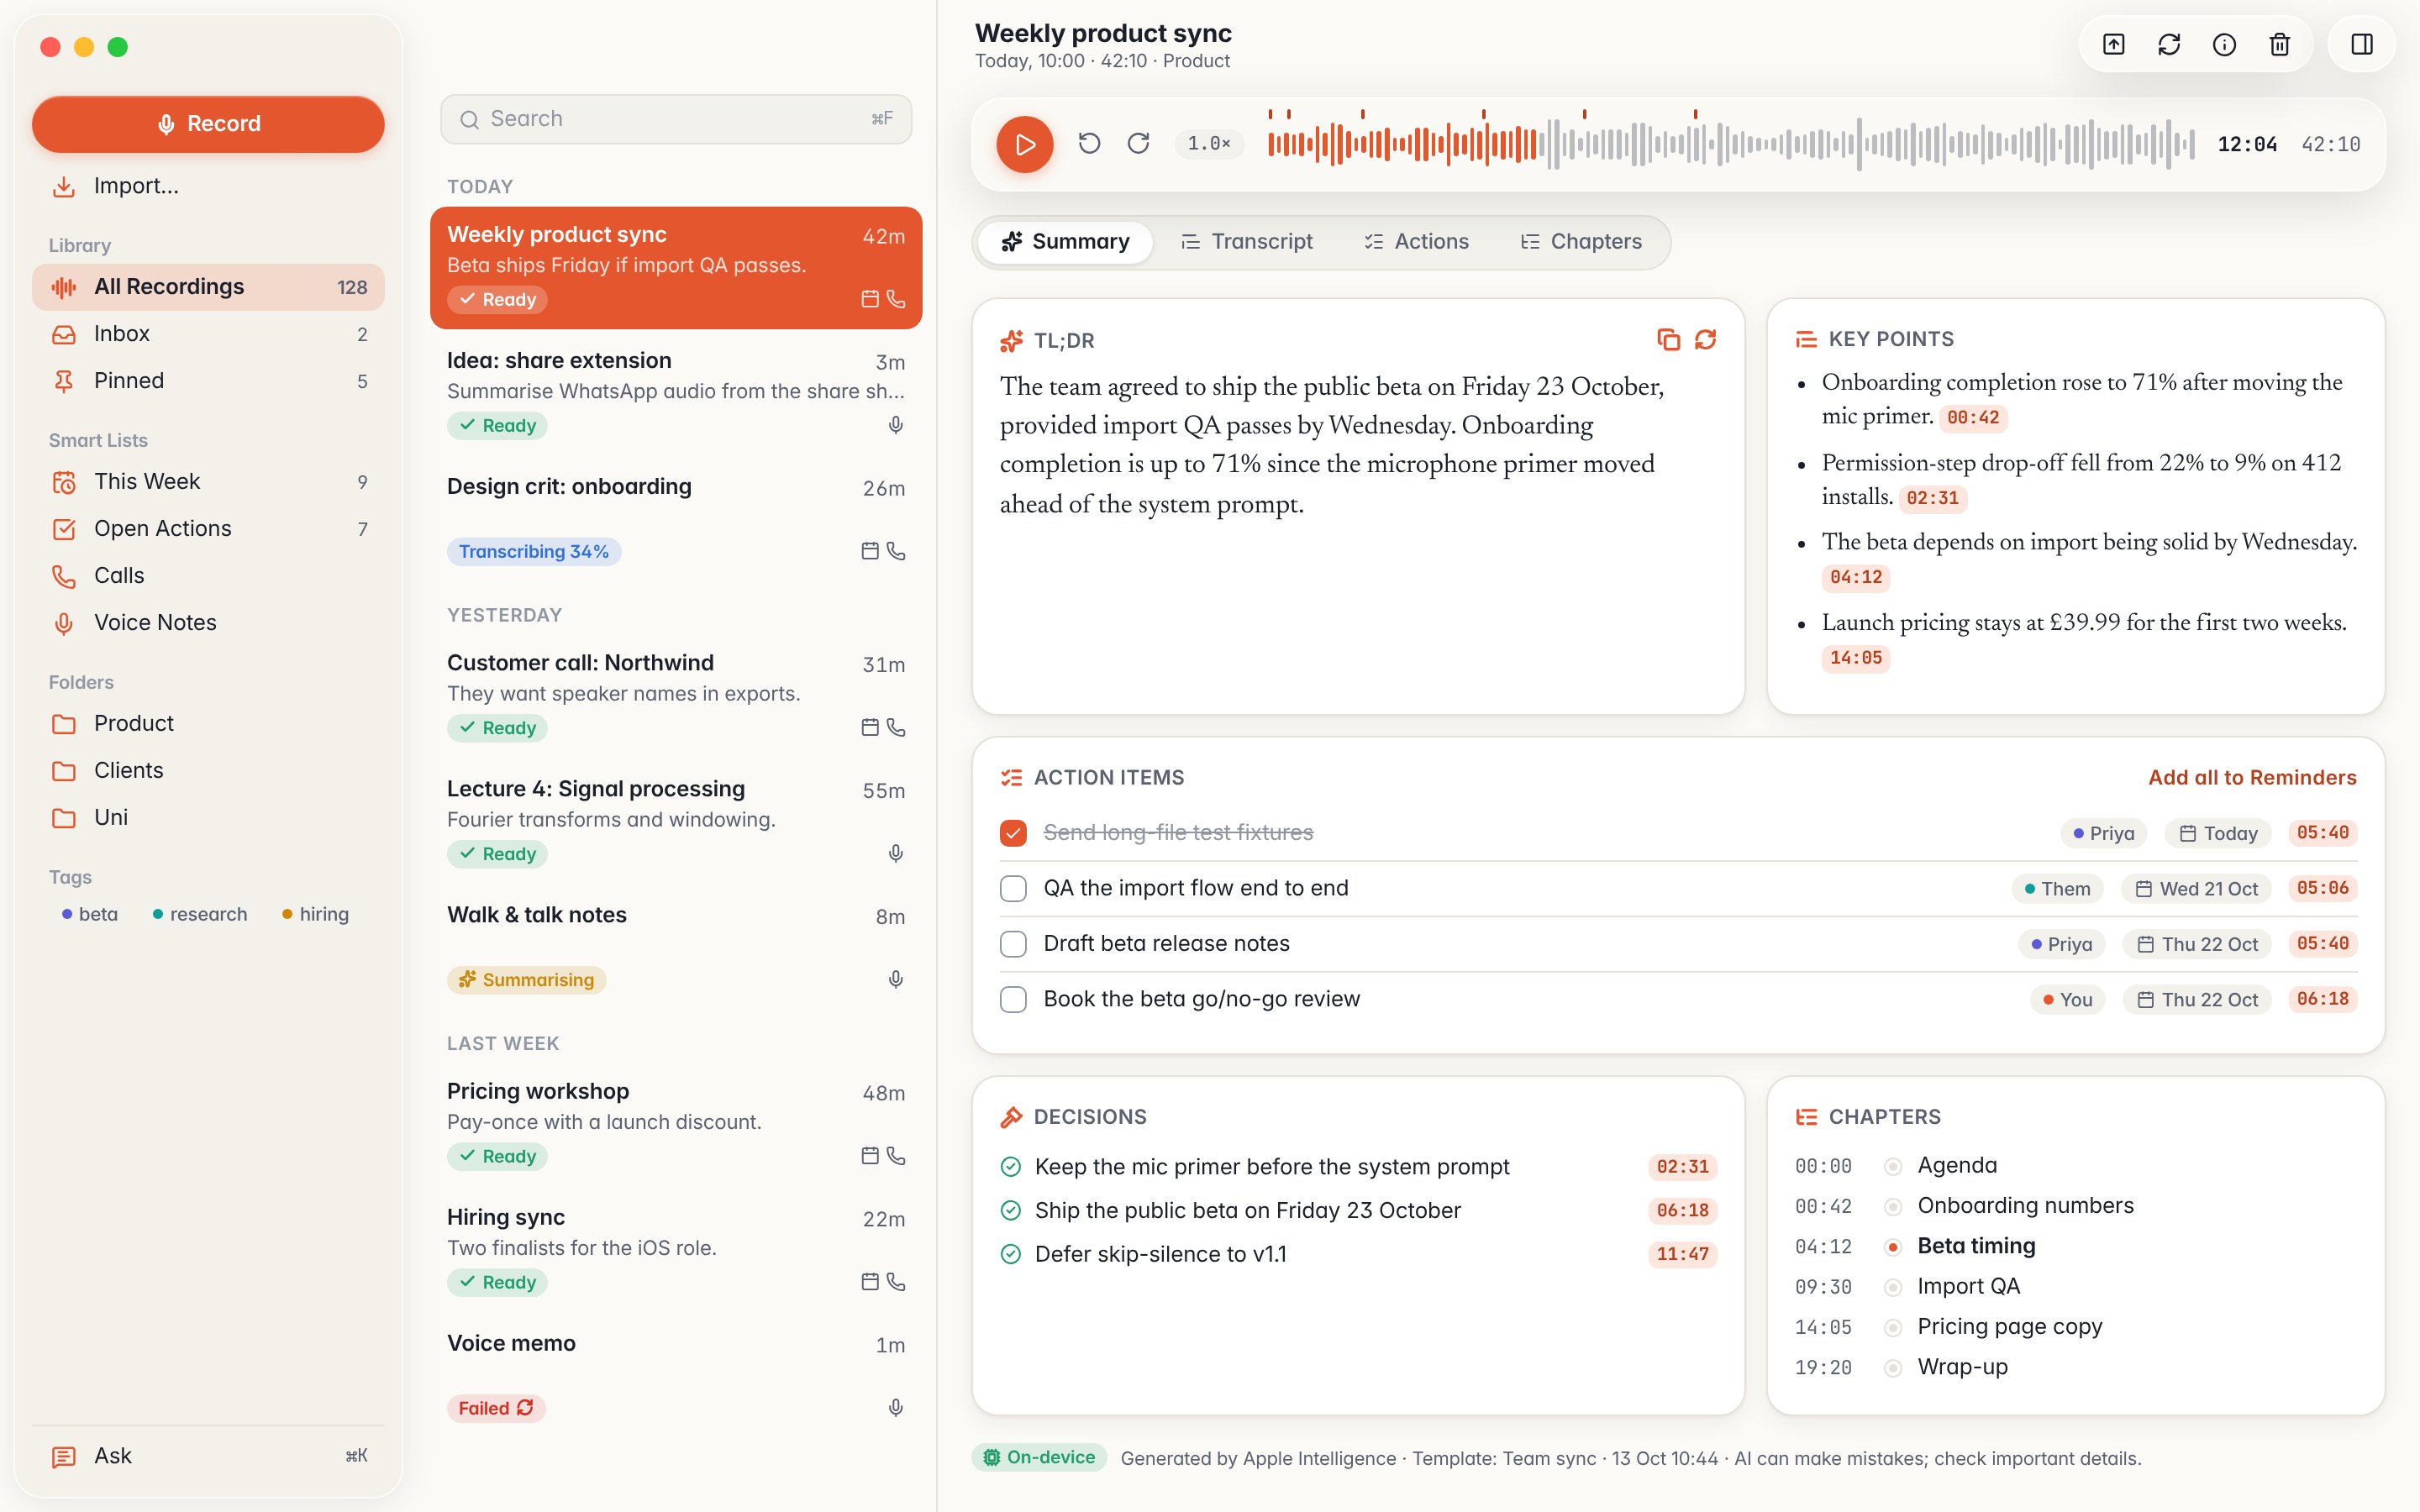Screen dimensions: 2420x1512
Task: Click in the audio waveform scrubber
Action: coord(1731,144)
